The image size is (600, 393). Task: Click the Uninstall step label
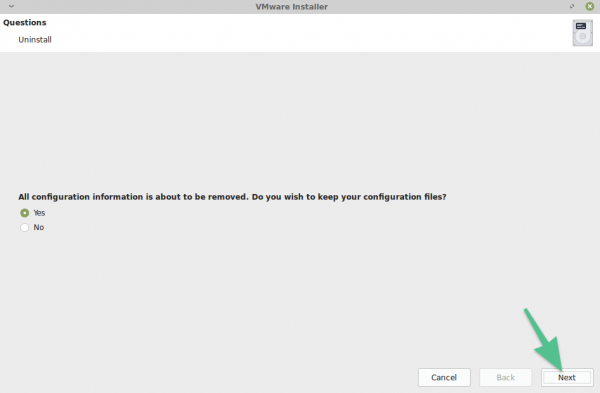[x=35, y=39]
